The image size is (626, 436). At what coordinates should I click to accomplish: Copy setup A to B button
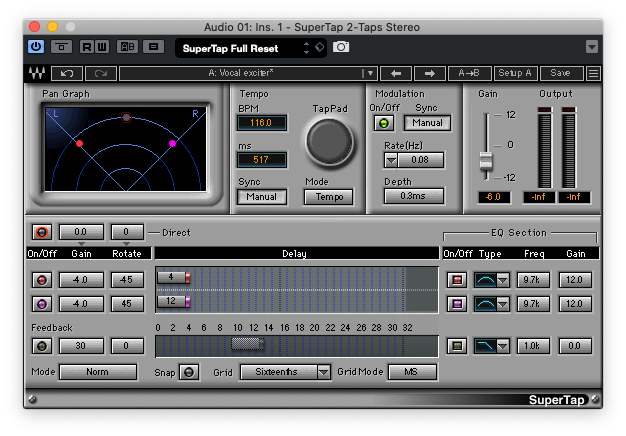[469, 73]
